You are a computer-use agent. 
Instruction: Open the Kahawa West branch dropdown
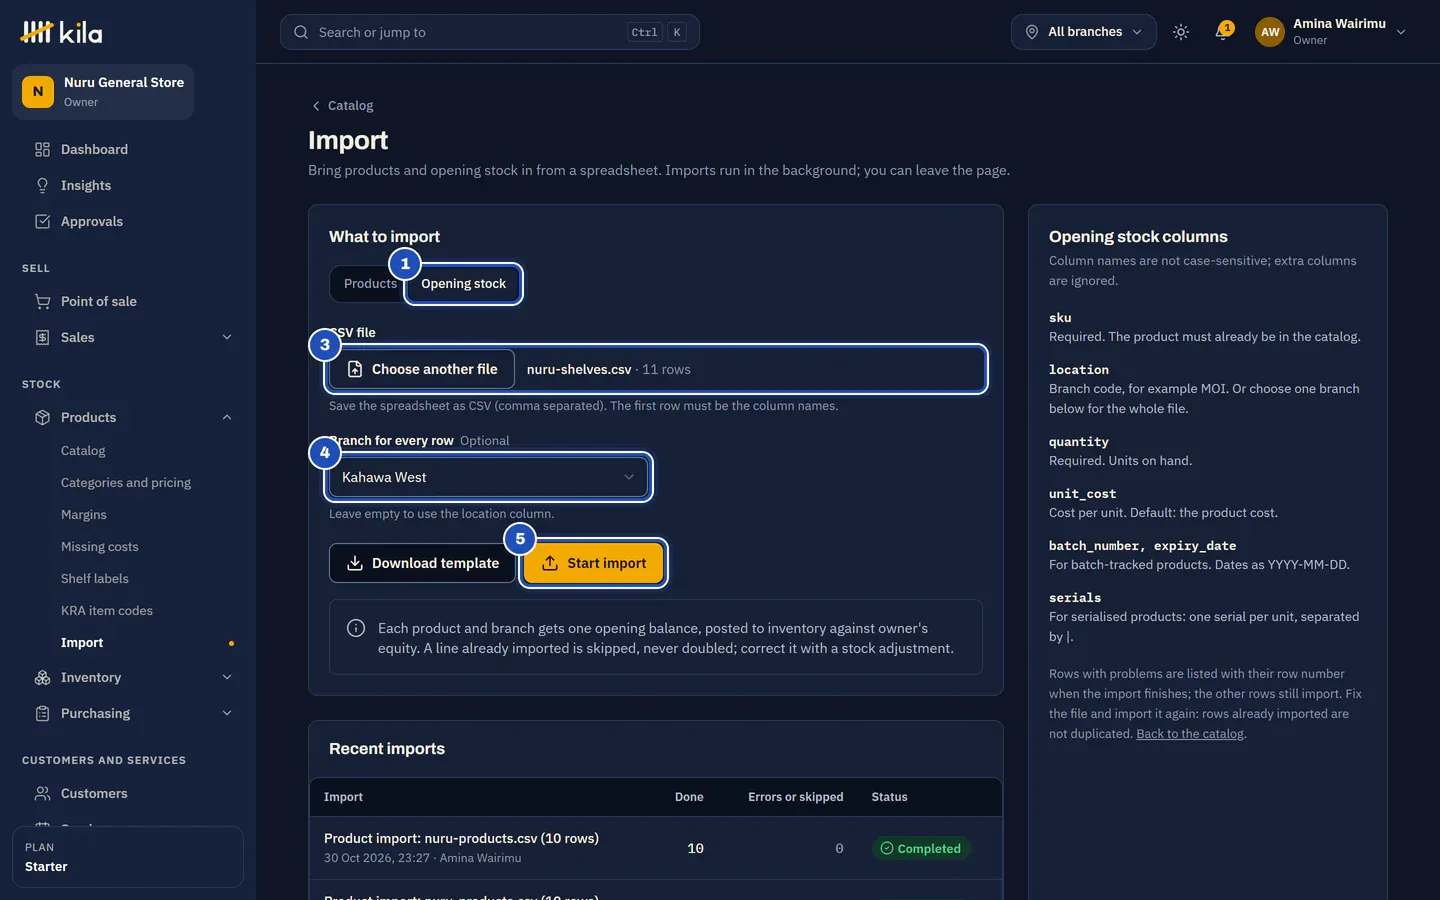coord(489,477)
